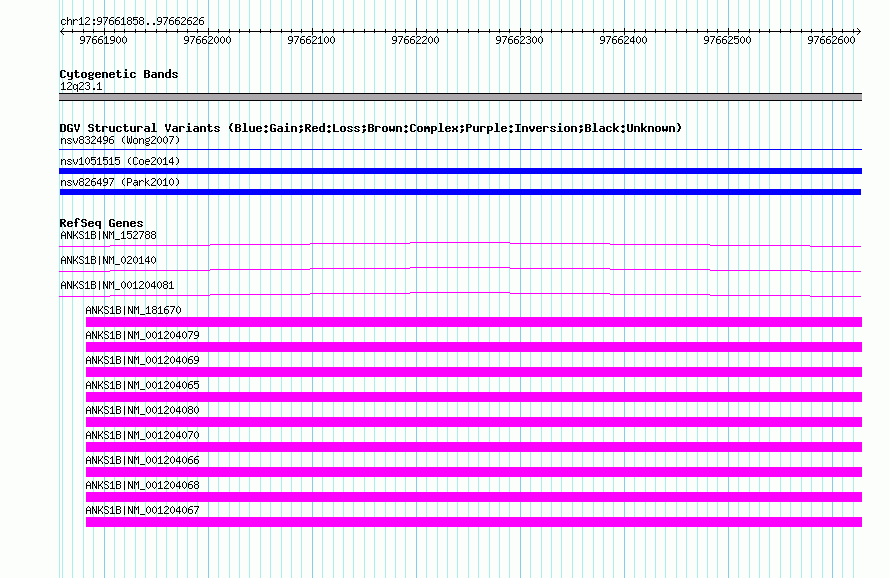Screen dimensions: 890x578
Task: Click the magenta NM_001204069 exon bar
Action: coord(473,372)
